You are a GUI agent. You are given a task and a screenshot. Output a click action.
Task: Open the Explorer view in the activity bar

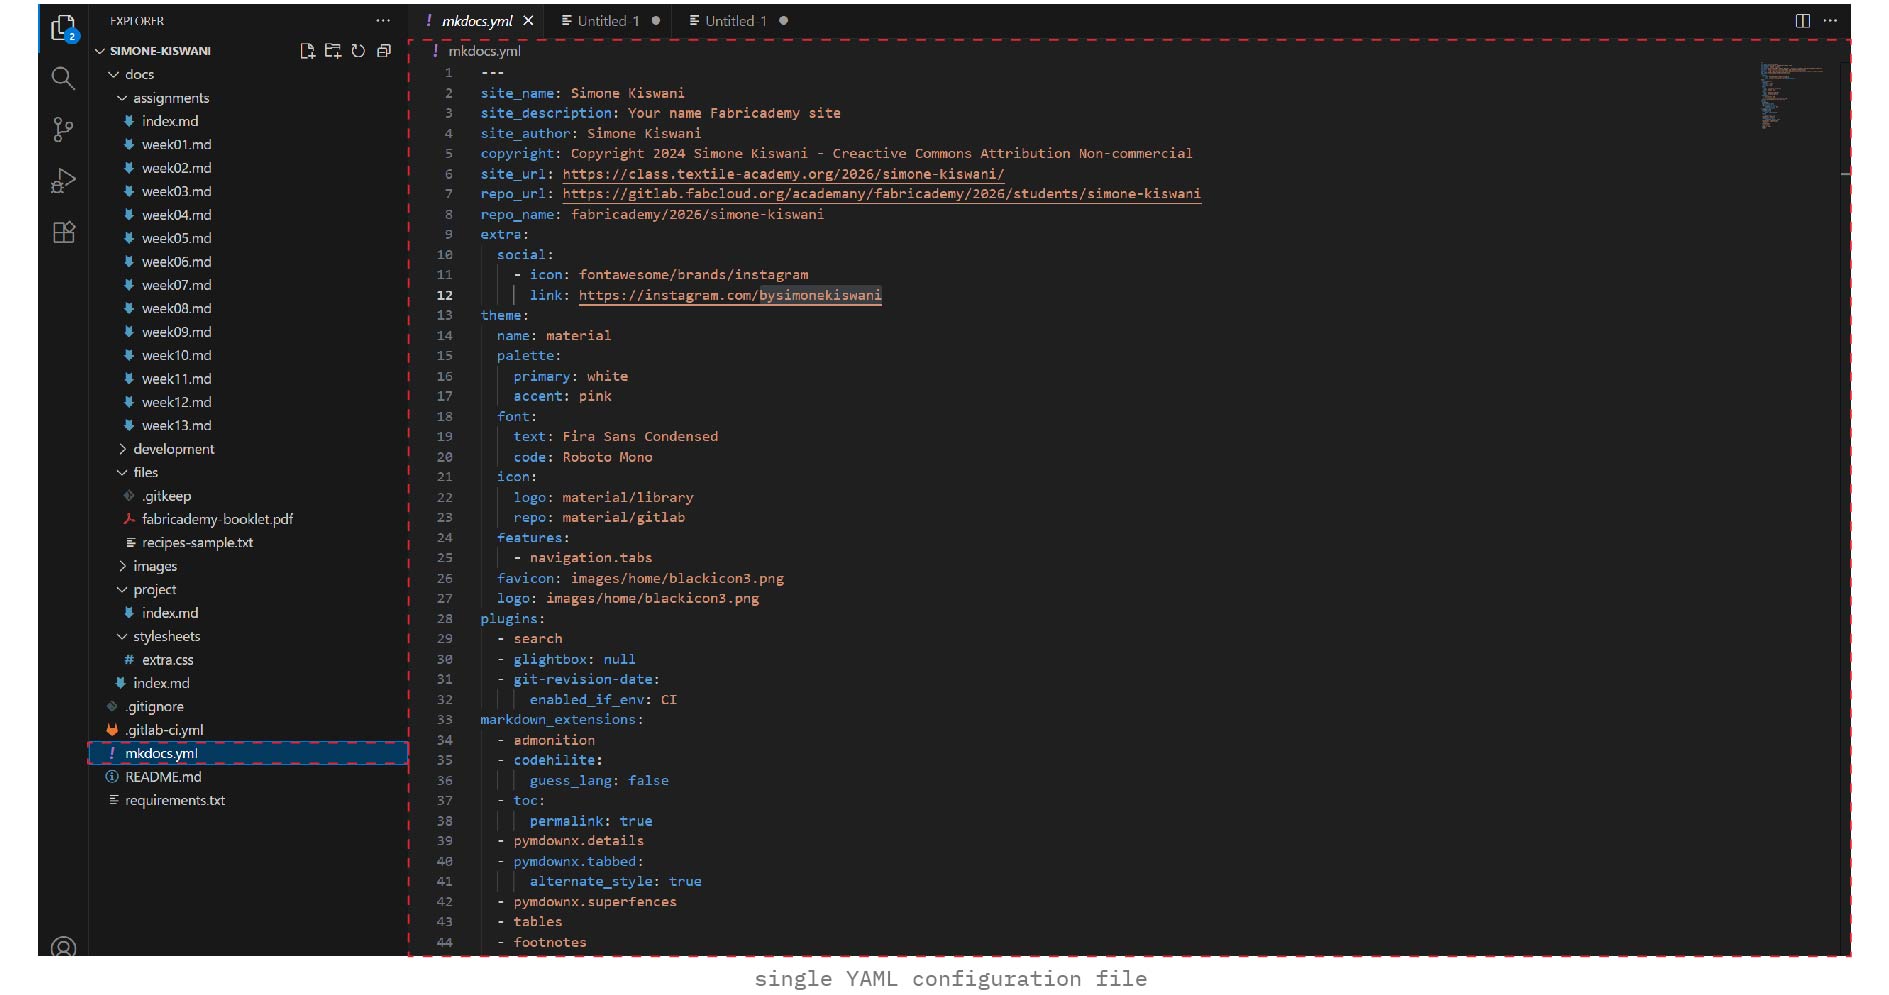coord(63,28)
